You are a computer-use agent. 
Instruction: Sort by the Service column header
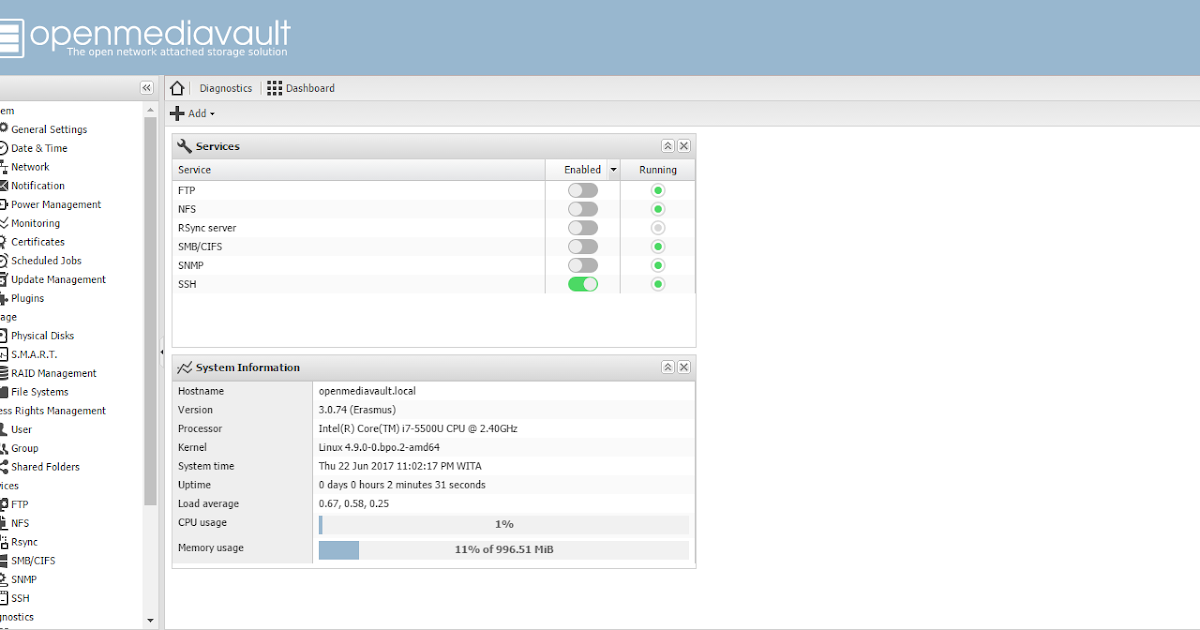359,170
